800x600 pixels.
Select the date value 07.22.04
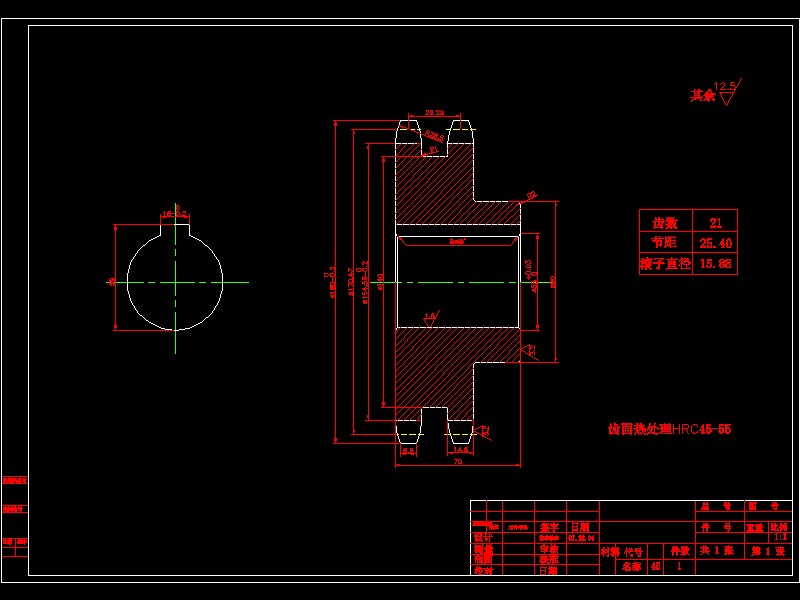pos(581,538)
